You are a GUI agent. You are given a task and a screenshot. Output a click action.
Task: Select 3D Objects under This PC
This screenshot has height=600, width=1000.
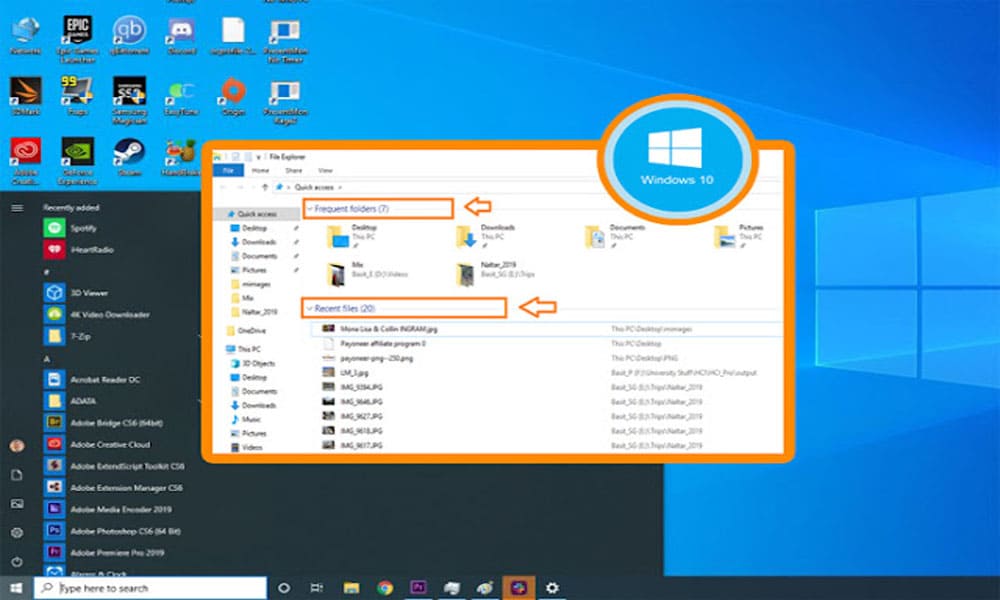click(x=253, y=363)
